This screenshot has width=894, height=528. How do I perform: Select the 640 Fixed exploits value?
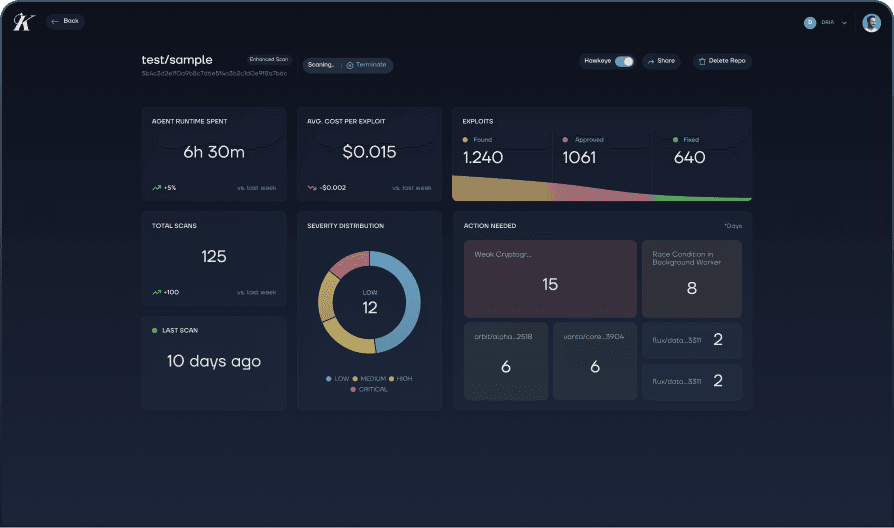click(689, 157)
